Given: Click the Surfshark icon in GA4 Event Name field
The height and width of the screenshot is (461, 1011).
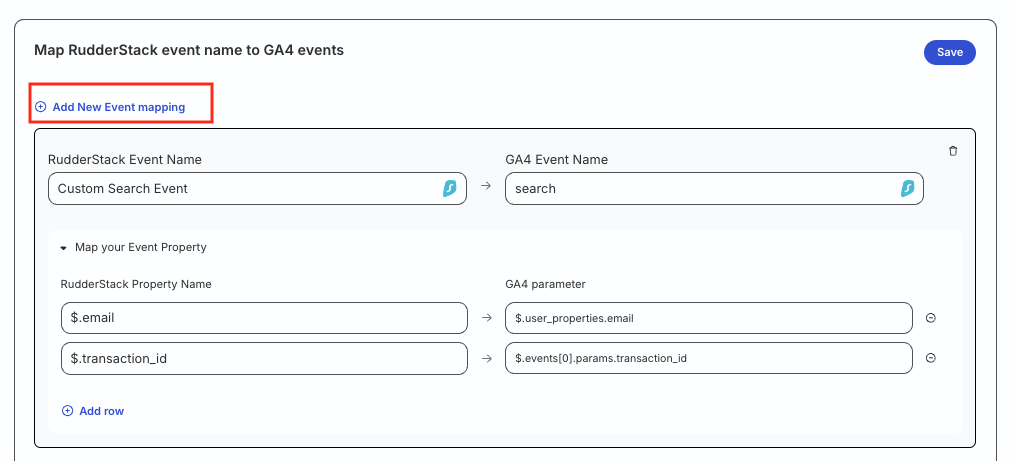Looking at the screenshot, I should click(907, 188).
